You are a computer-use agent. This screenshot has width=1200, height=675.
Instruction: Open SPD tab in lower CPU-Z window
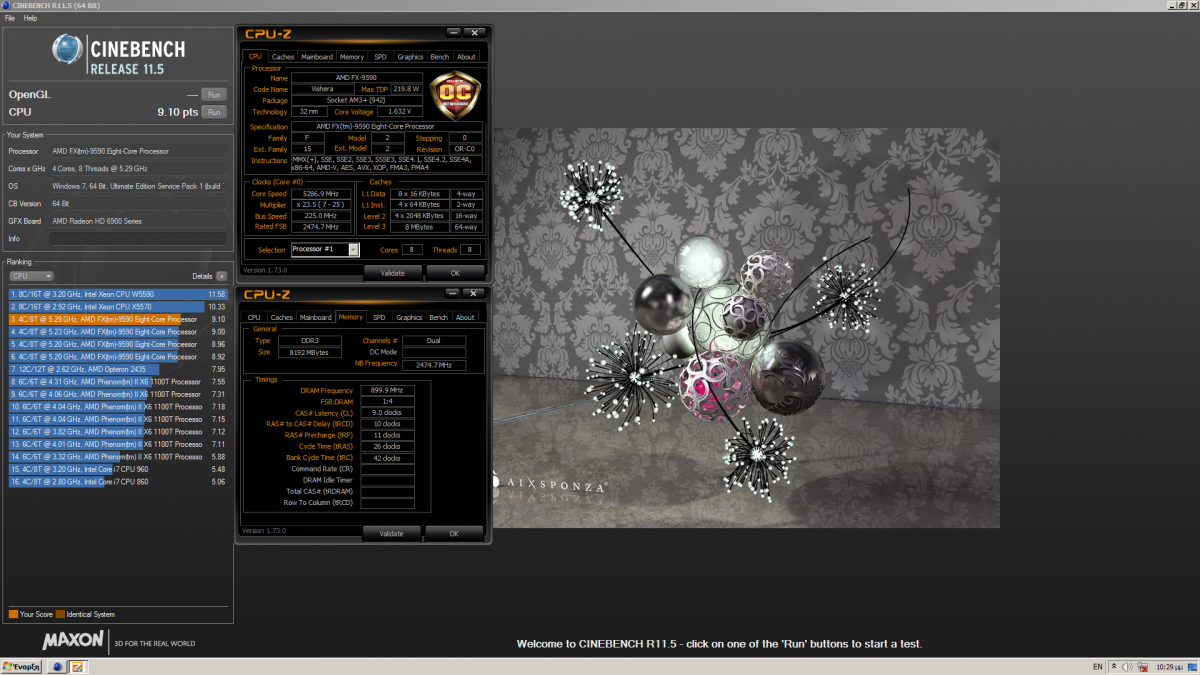[x=380, y=317]
